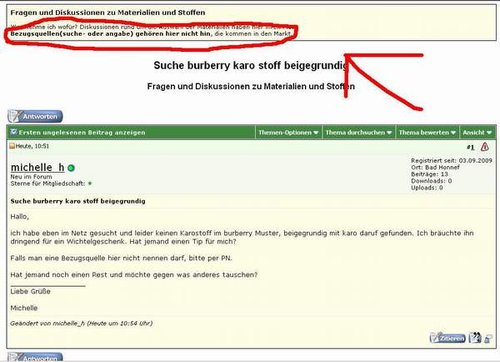Click the Zitieren quote button

click(x=448, y=338)
